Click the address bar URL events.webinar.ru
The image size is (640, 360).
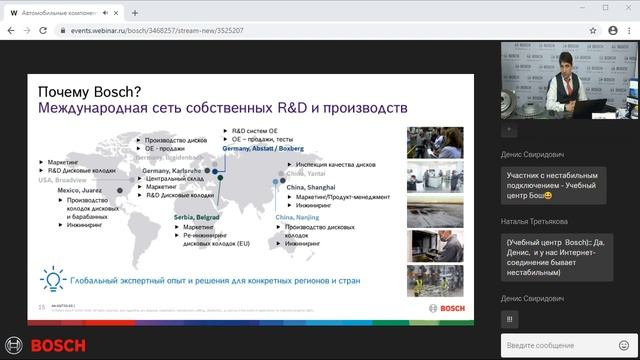[157, 31]
